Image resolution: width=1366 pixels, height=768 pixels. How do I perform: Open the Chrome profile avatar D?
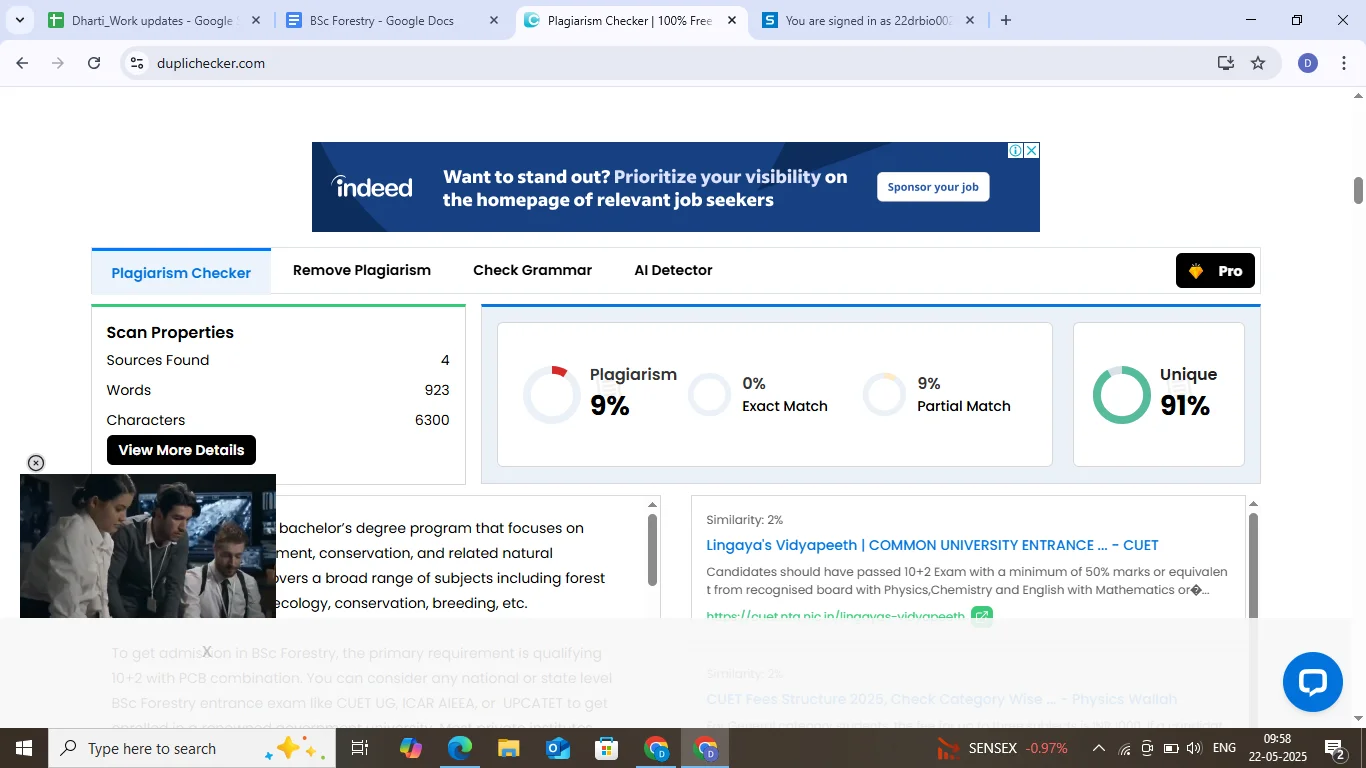click(1308, 63)
